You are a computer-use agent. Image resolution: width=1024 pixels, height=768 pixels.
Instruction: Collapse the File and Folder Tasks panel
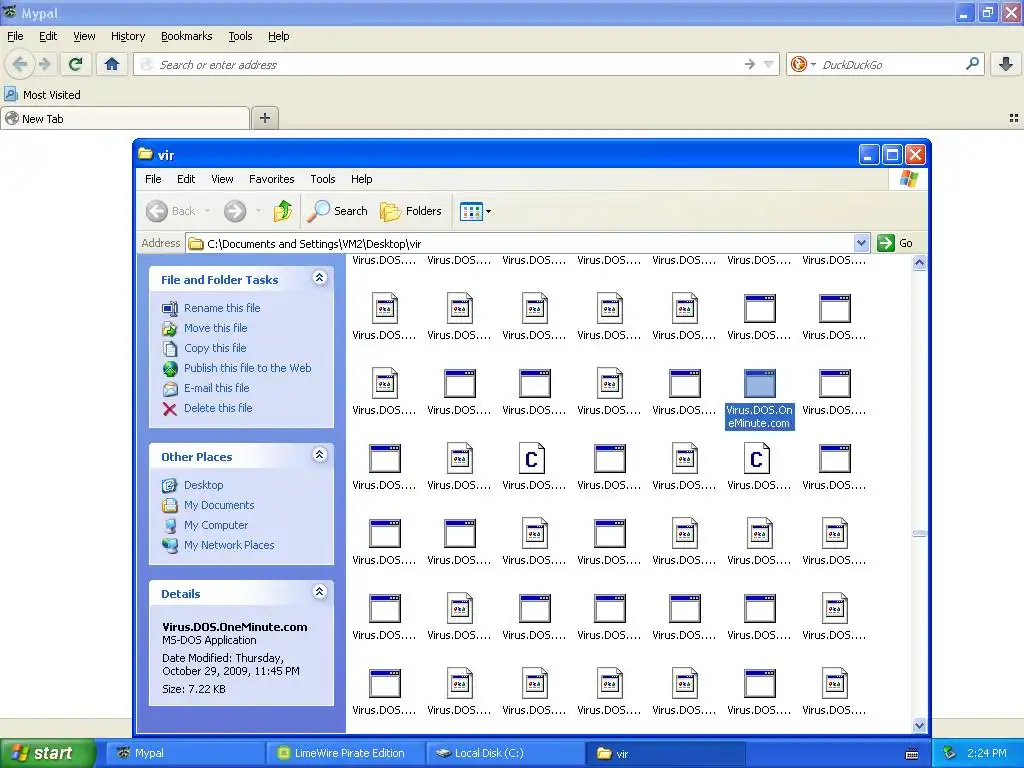pos(319,278)
